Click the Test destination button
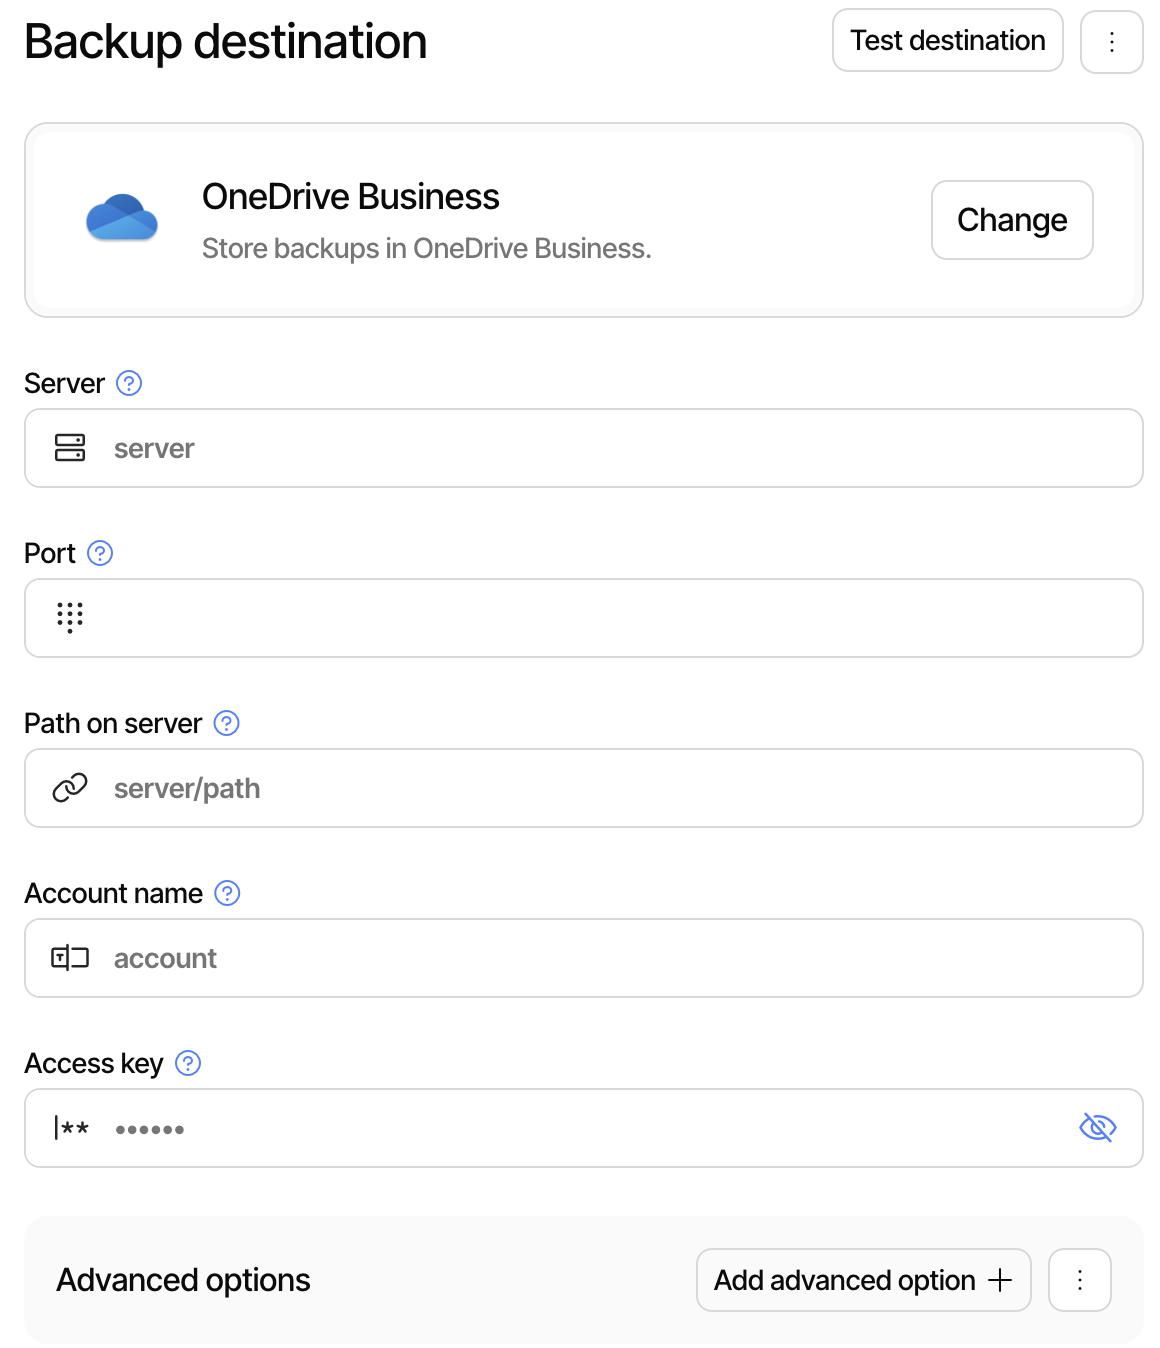 (947, 40)
